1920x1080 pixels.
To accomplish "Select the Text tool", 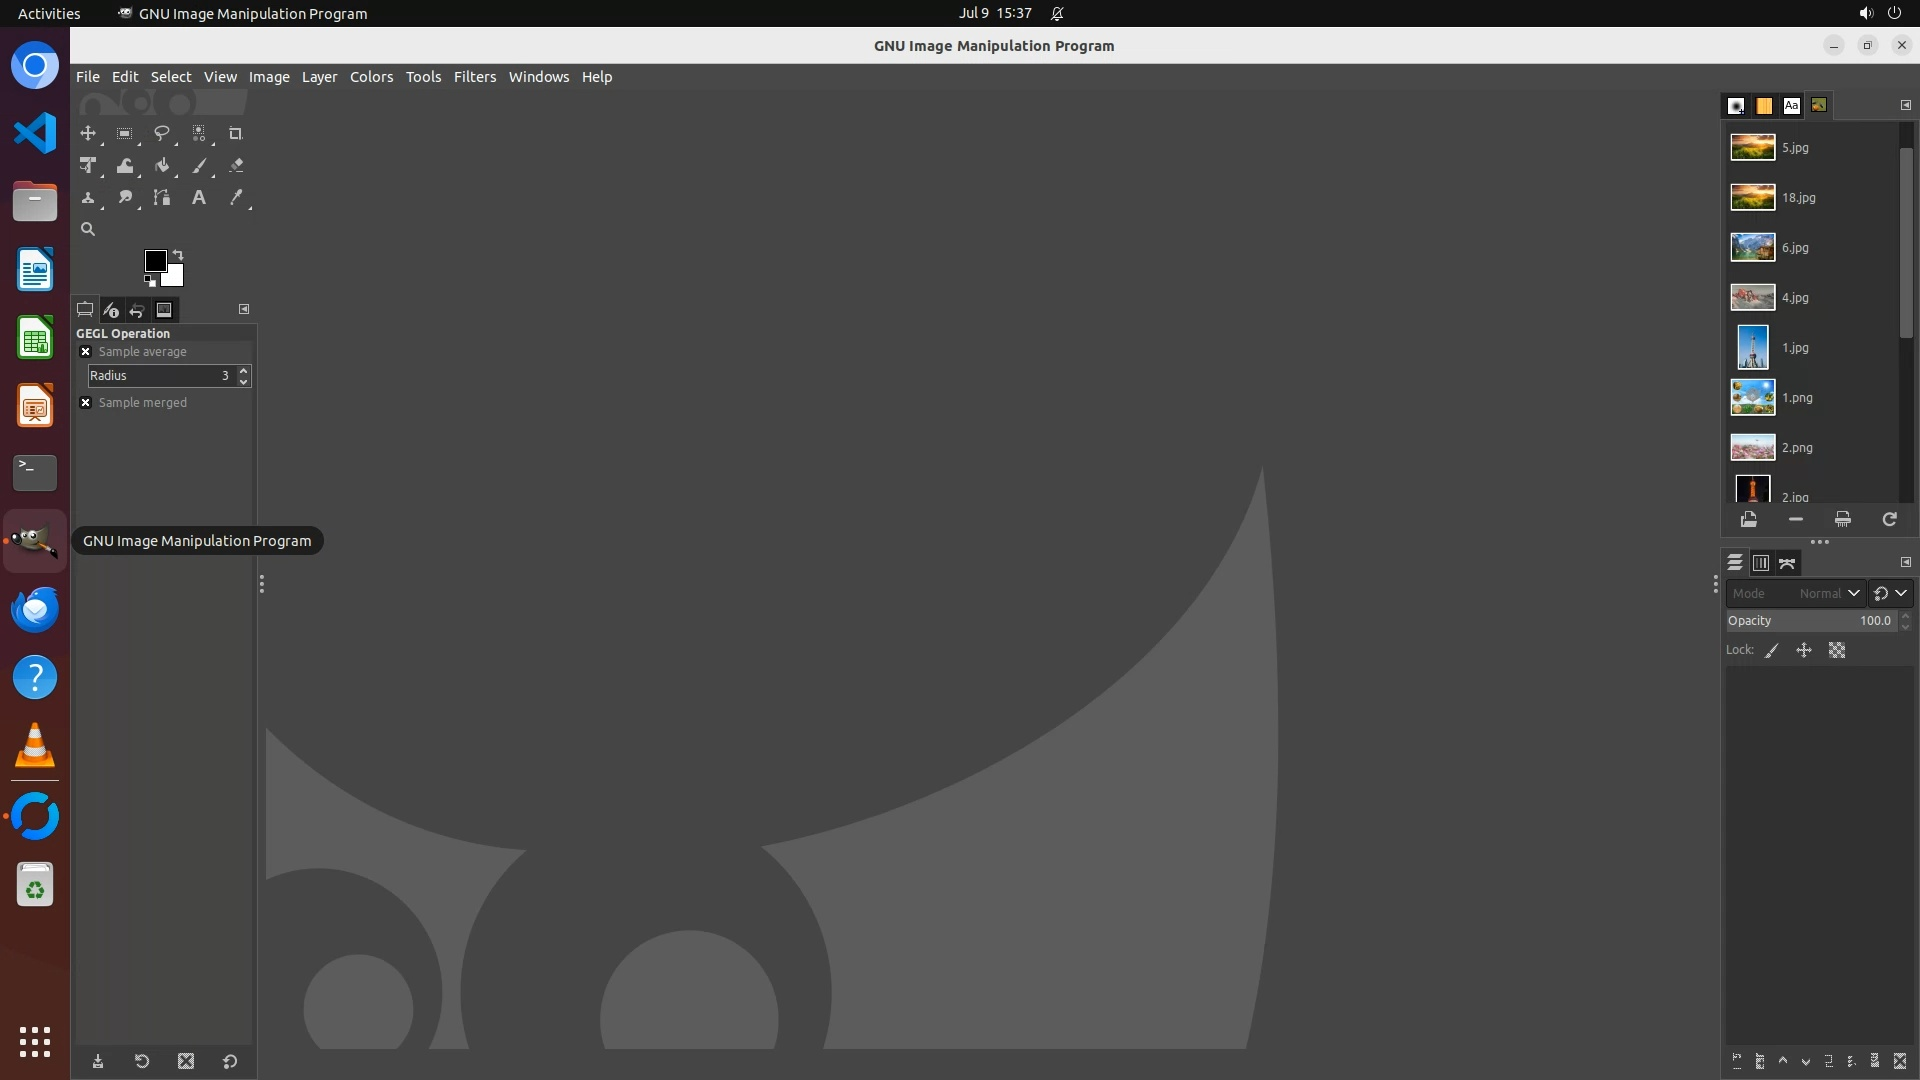I will [x=198, y=198].
